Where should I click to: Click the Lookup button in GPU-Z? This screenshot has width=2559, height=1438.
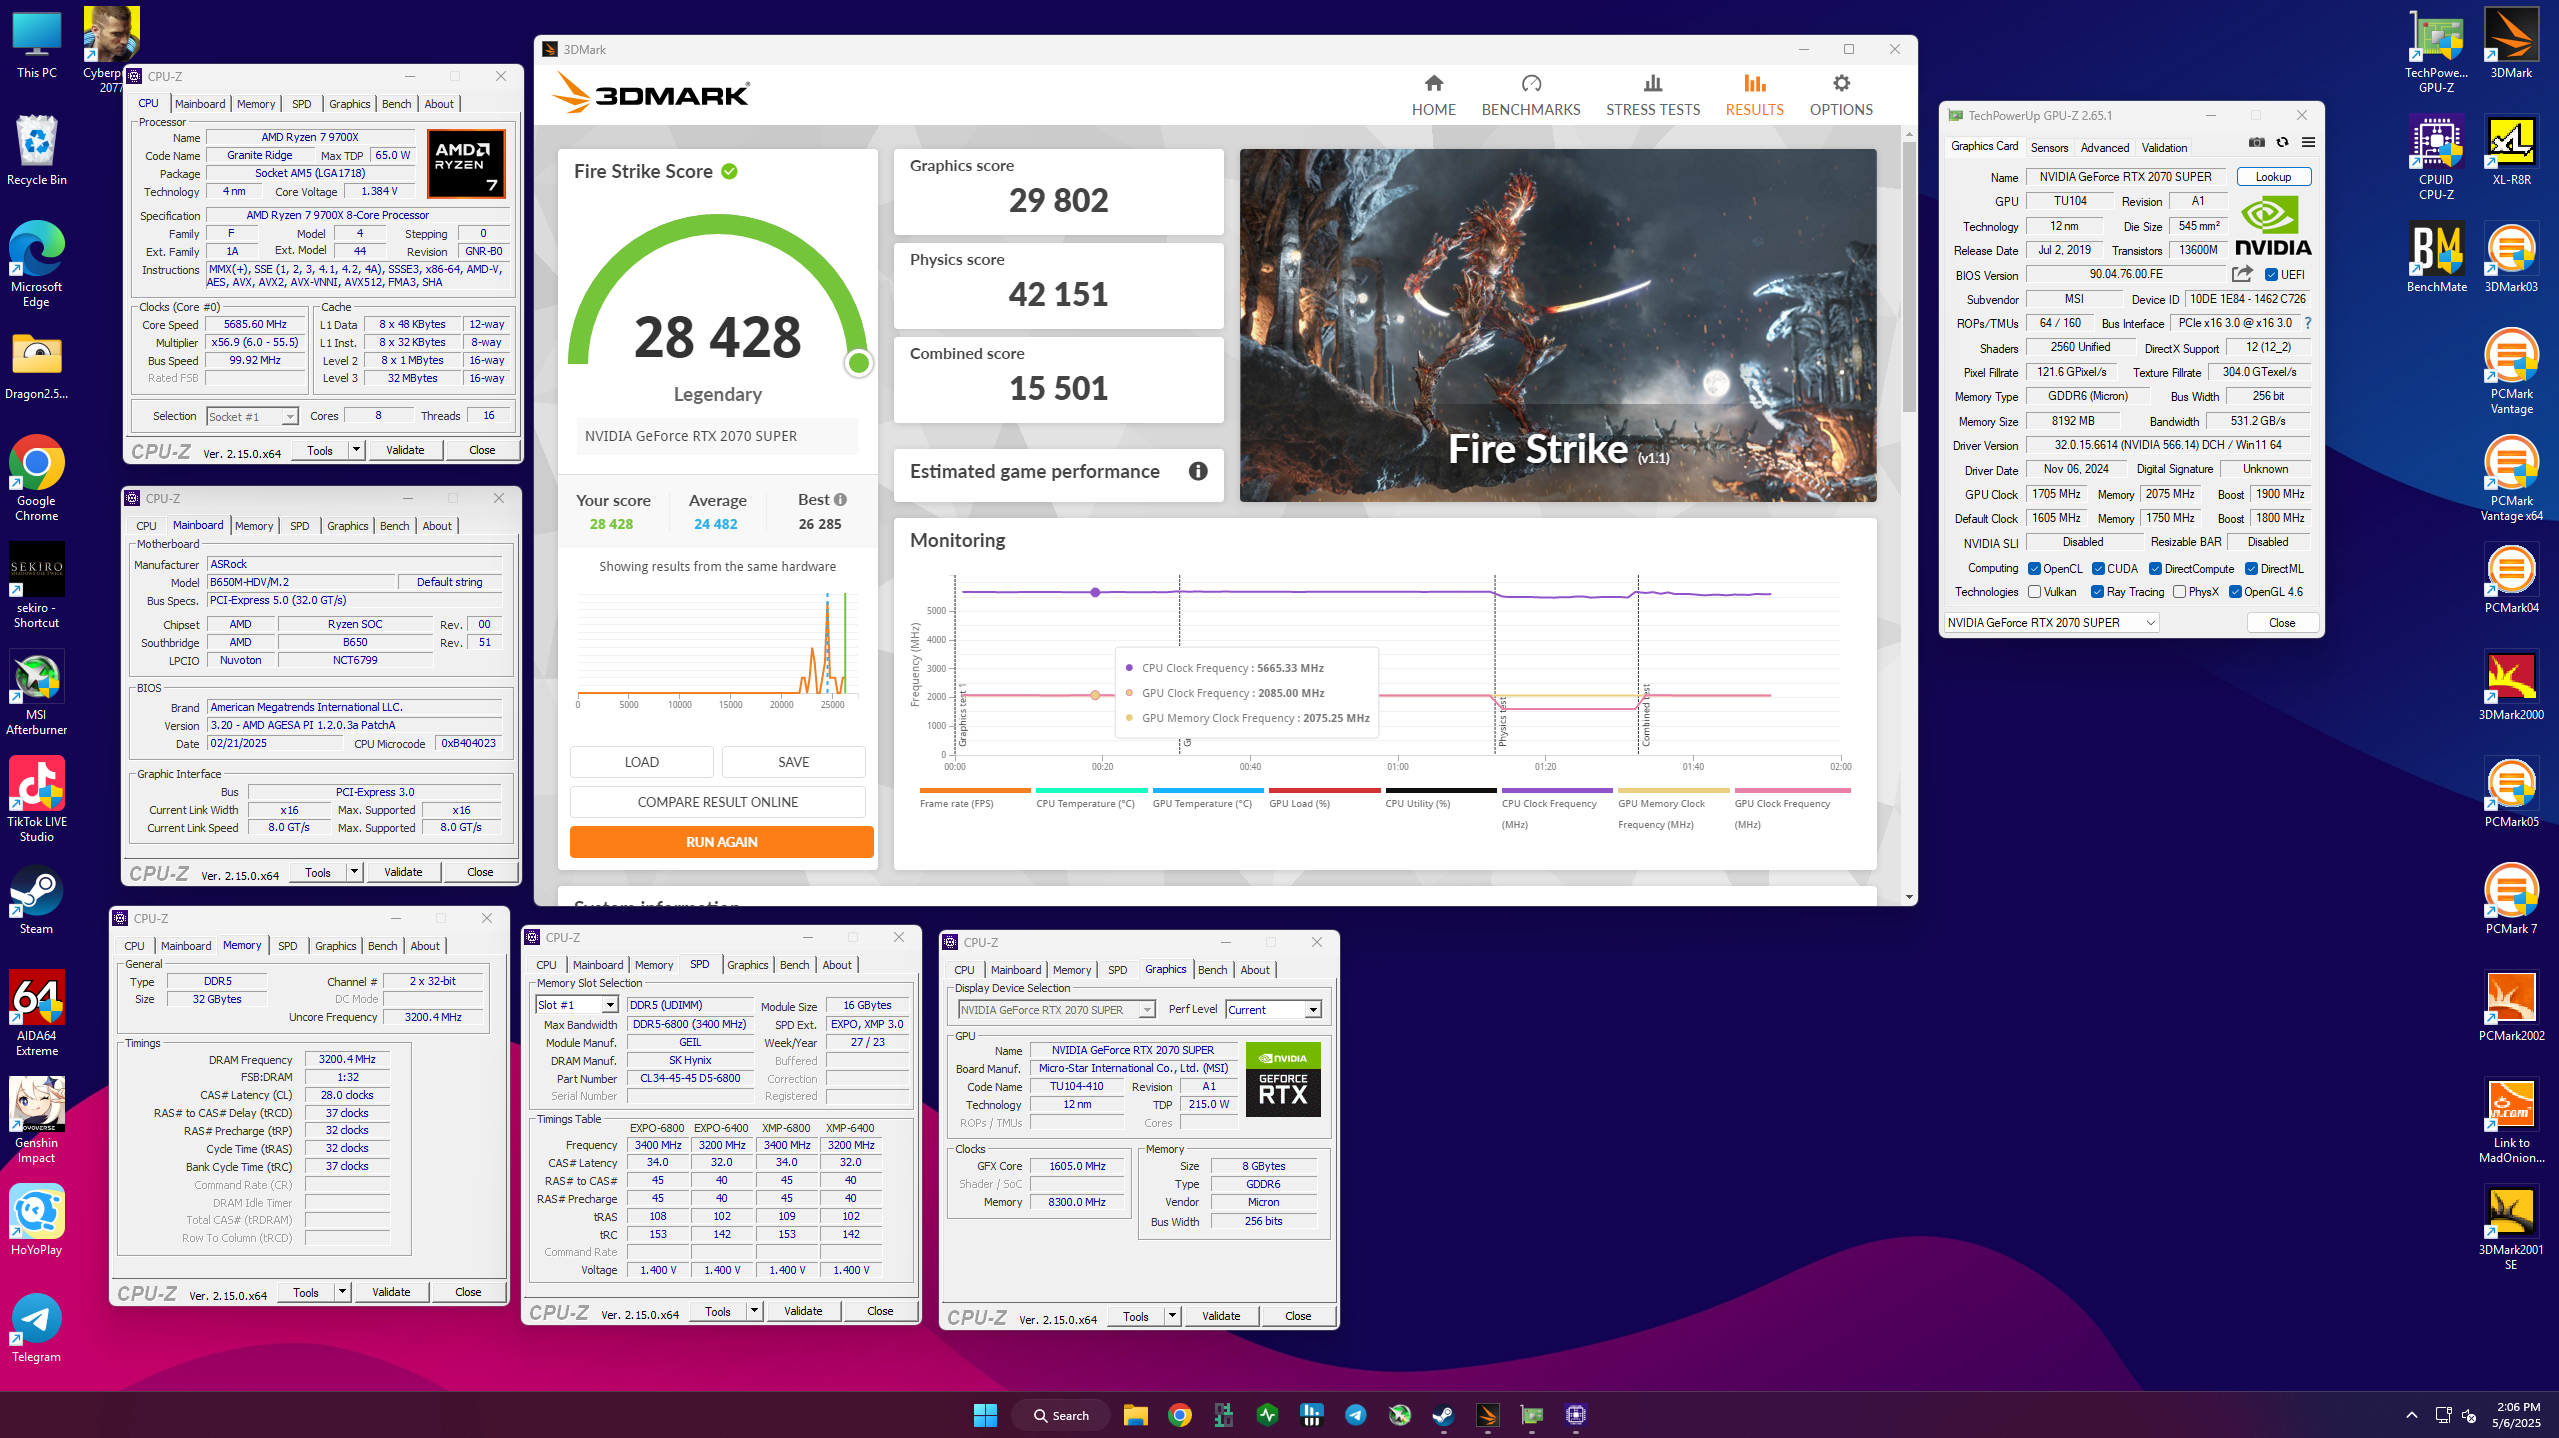[x=2273, y=177]
